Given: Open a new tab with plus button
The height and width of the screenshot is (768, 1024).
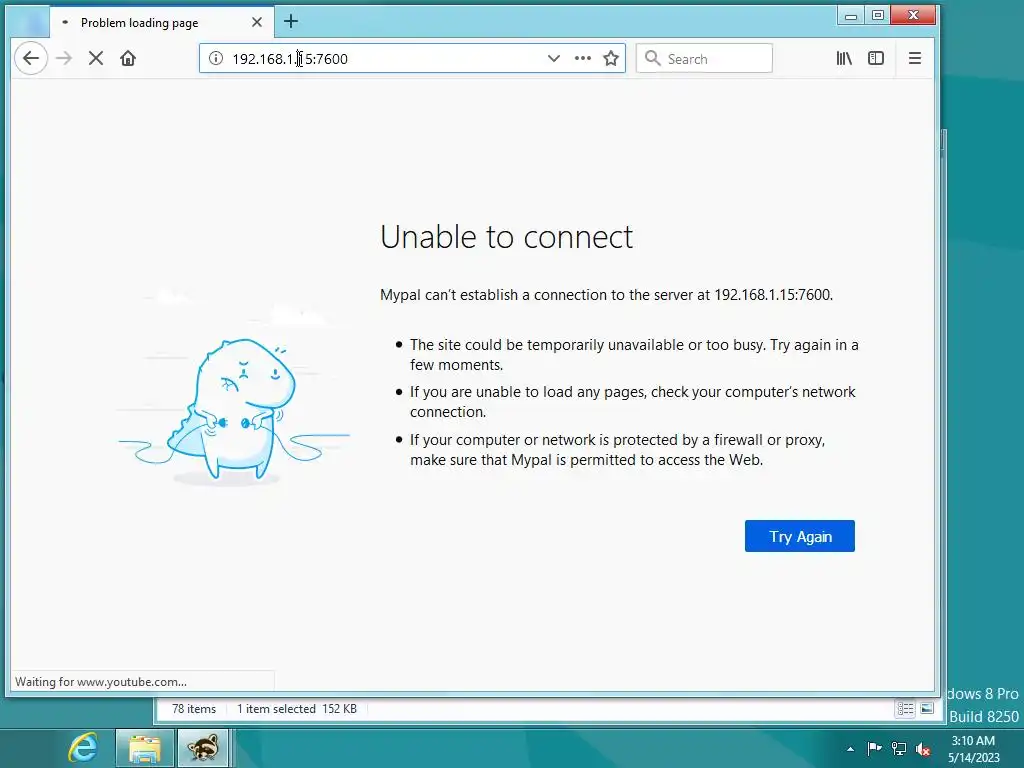Looking at the screenshot, I should 291,22.
